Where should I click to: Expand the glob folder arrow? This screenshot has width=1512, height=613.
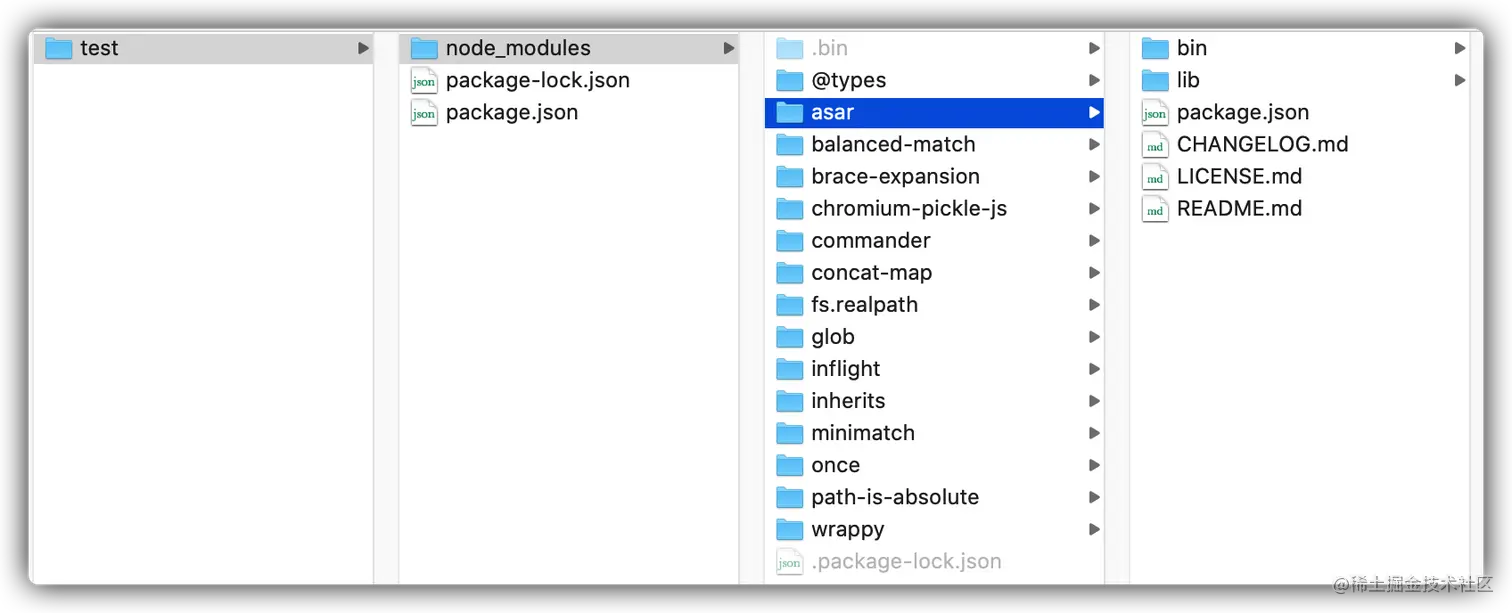(x=1094, y=336)
